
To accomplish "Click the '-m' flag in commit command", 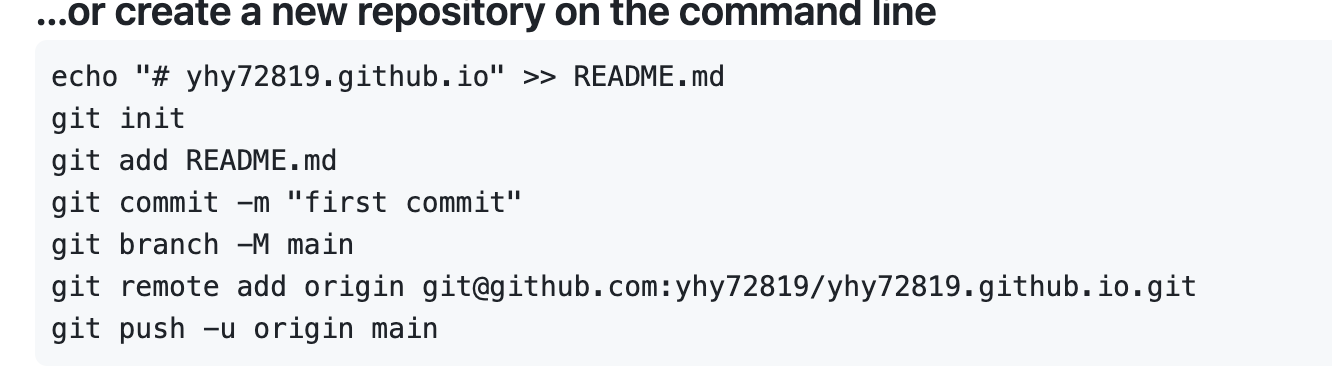I will (253, 203).
